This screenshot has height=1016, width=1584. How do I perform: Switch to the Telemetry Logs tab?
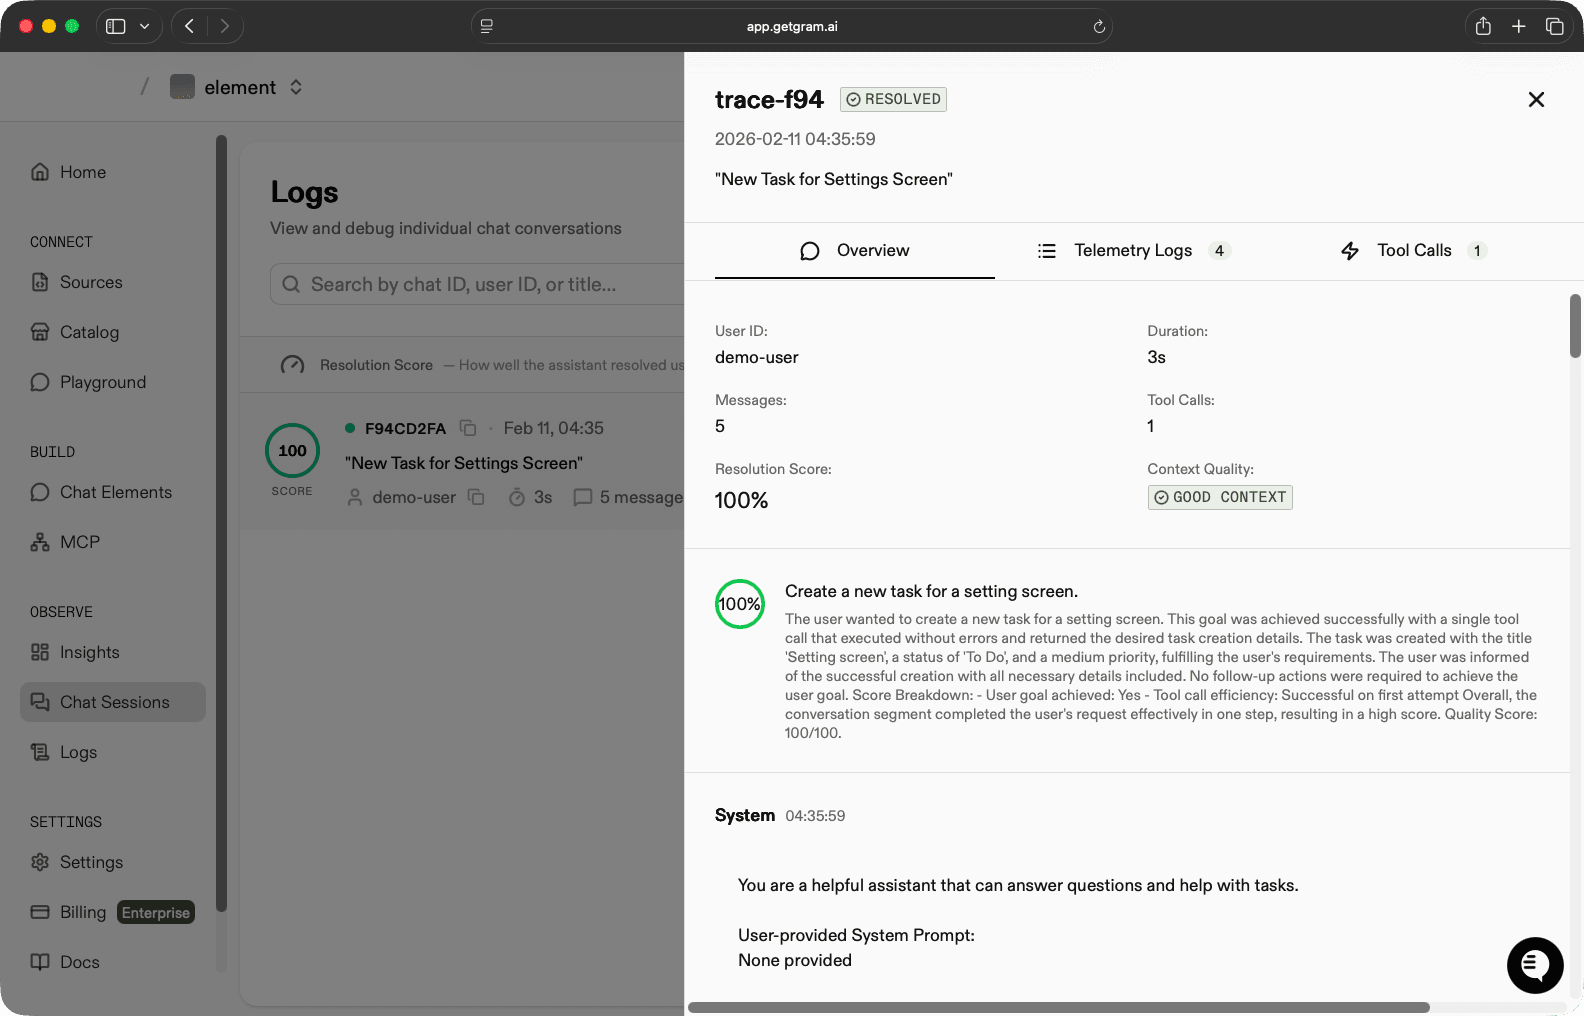coord(1133,250)
